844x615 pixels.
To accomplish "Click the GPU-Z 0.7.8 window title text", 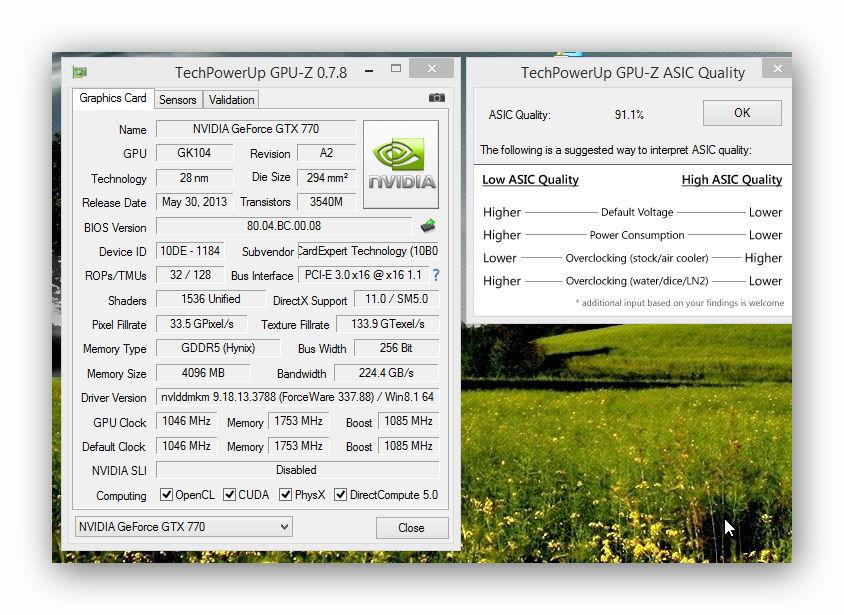I will 261,73.
